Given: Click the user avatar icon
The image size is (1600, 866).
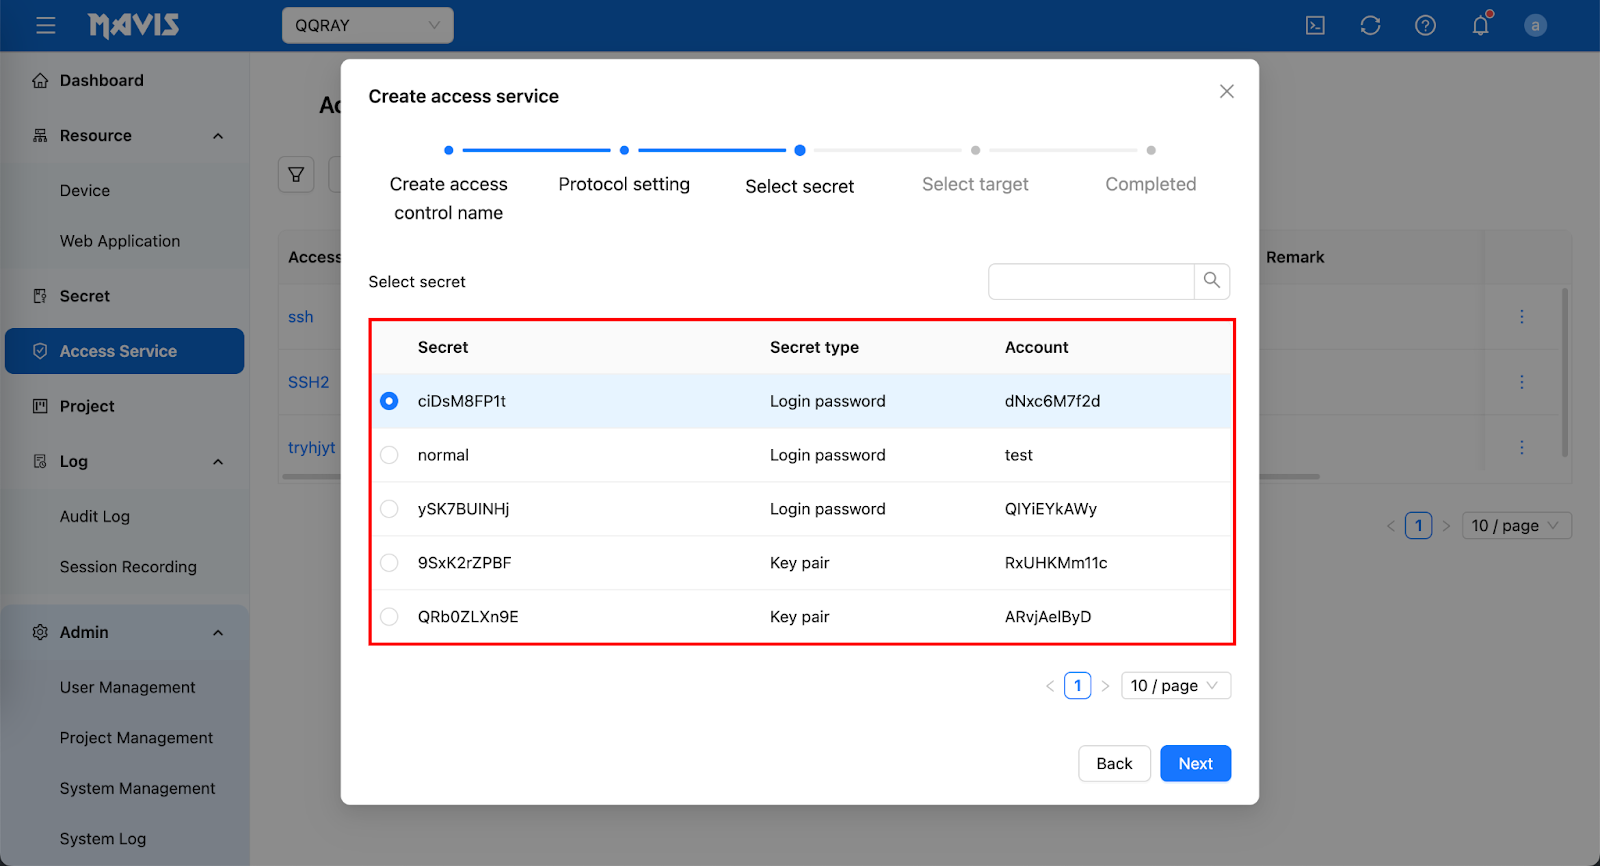Looking at the screenshot, I should pos(1535,25).
